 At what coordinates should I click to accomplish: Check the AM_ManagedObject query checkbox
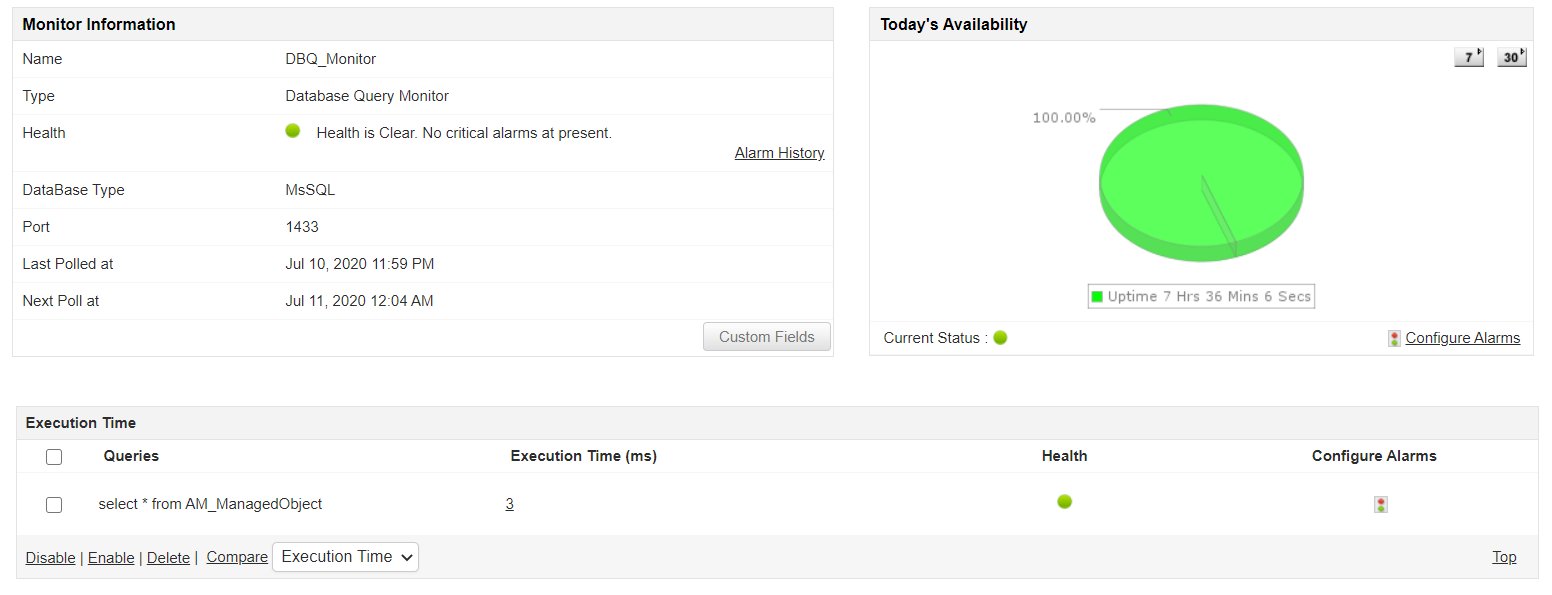[x=54, y=505]
